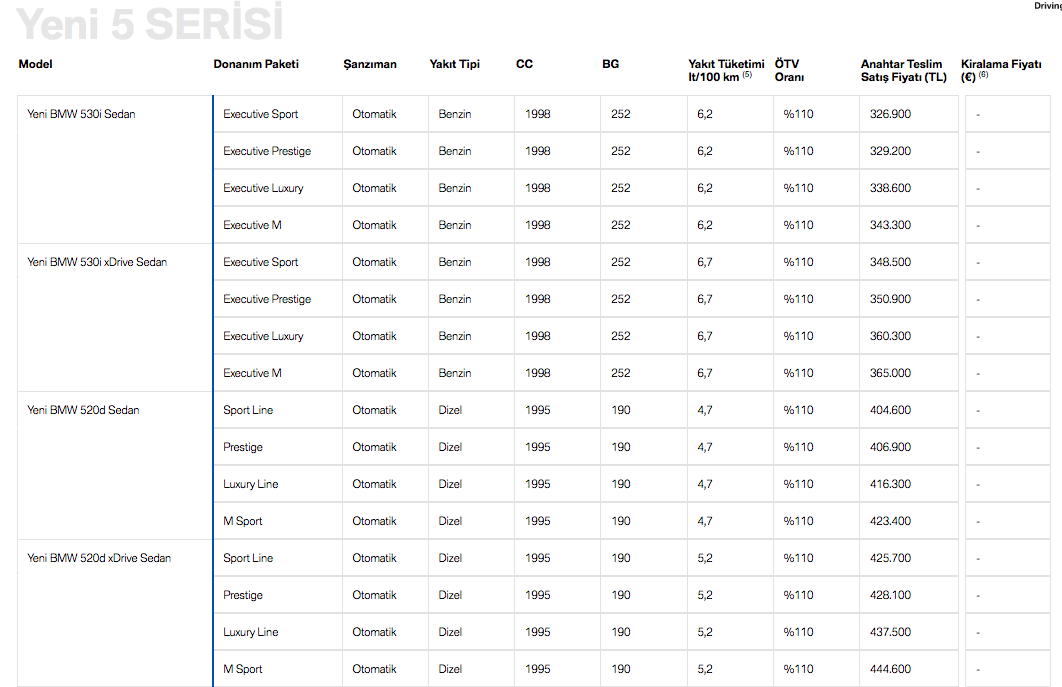Click "Executive Sport" in the 326.900 row
This screenshot has height=687, width=1062.
(261, 114)
